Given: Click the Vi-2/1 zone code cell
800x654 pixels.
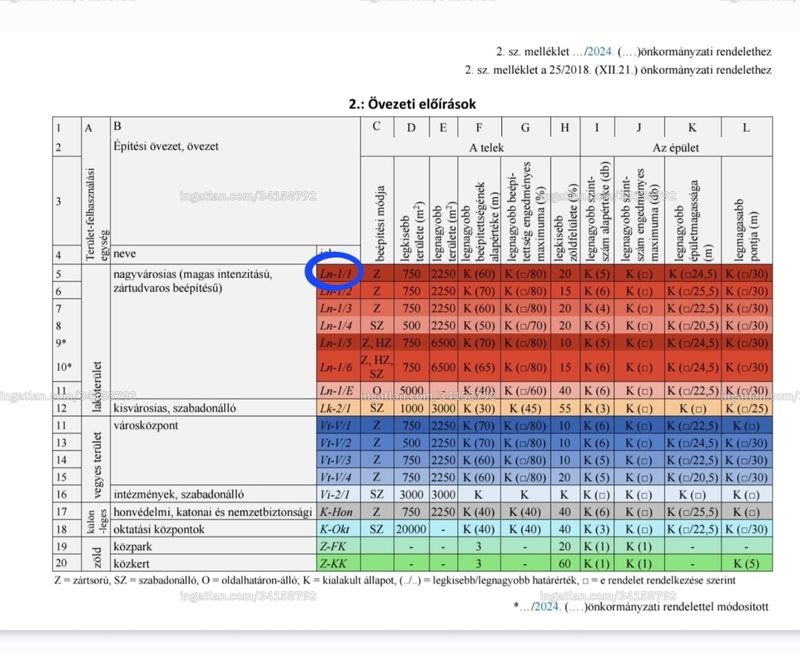Looking at the screenshot, I should click(x=336, y=494).
